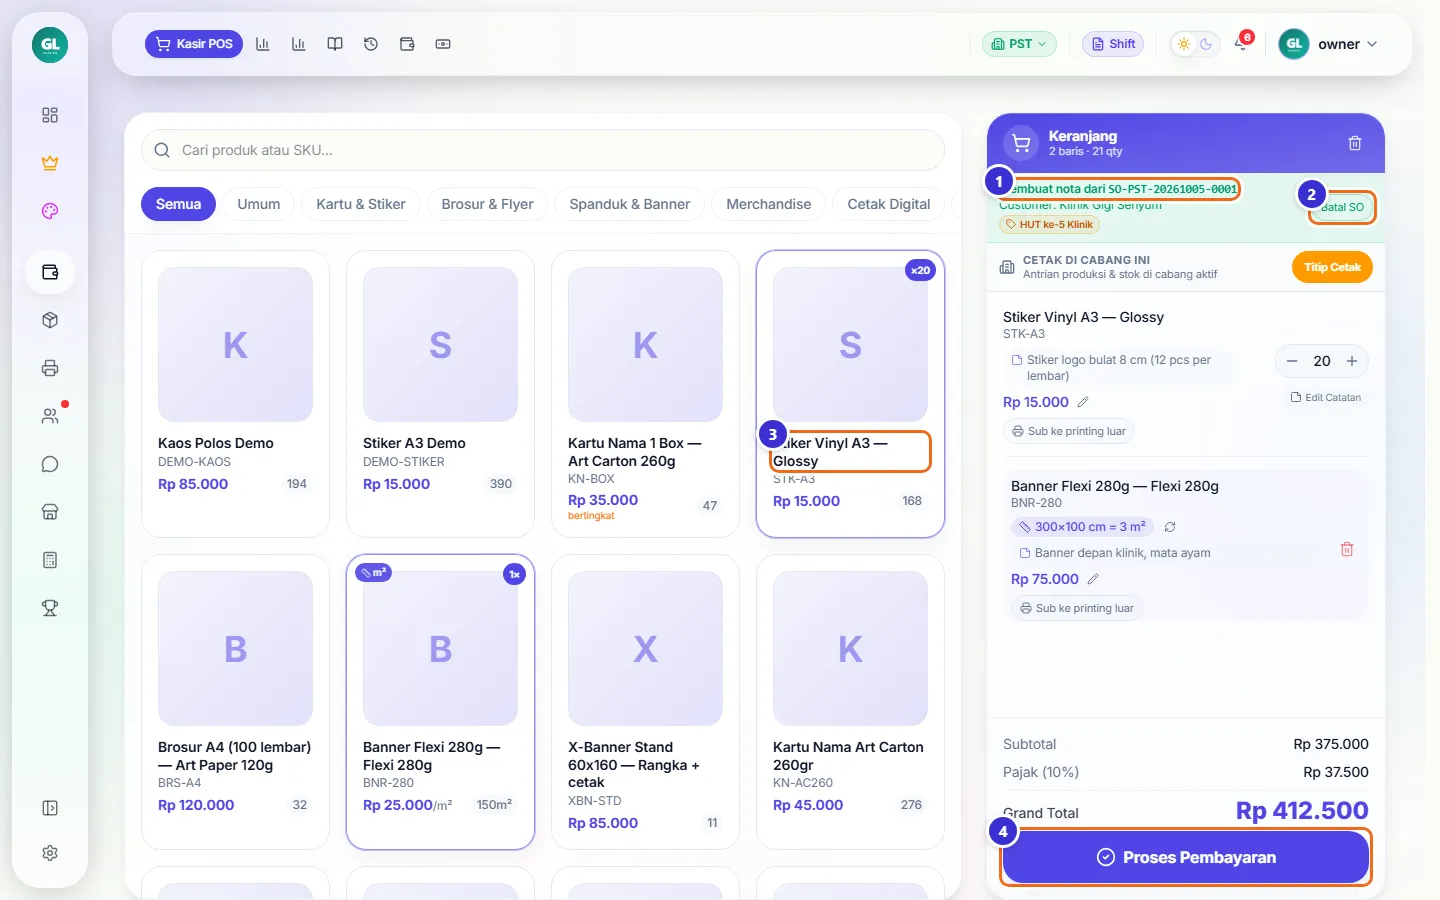Viewport: 1440px width, 900px height.
Task: Click the bar chart icon left of book icon
Action: pos(298,44)
